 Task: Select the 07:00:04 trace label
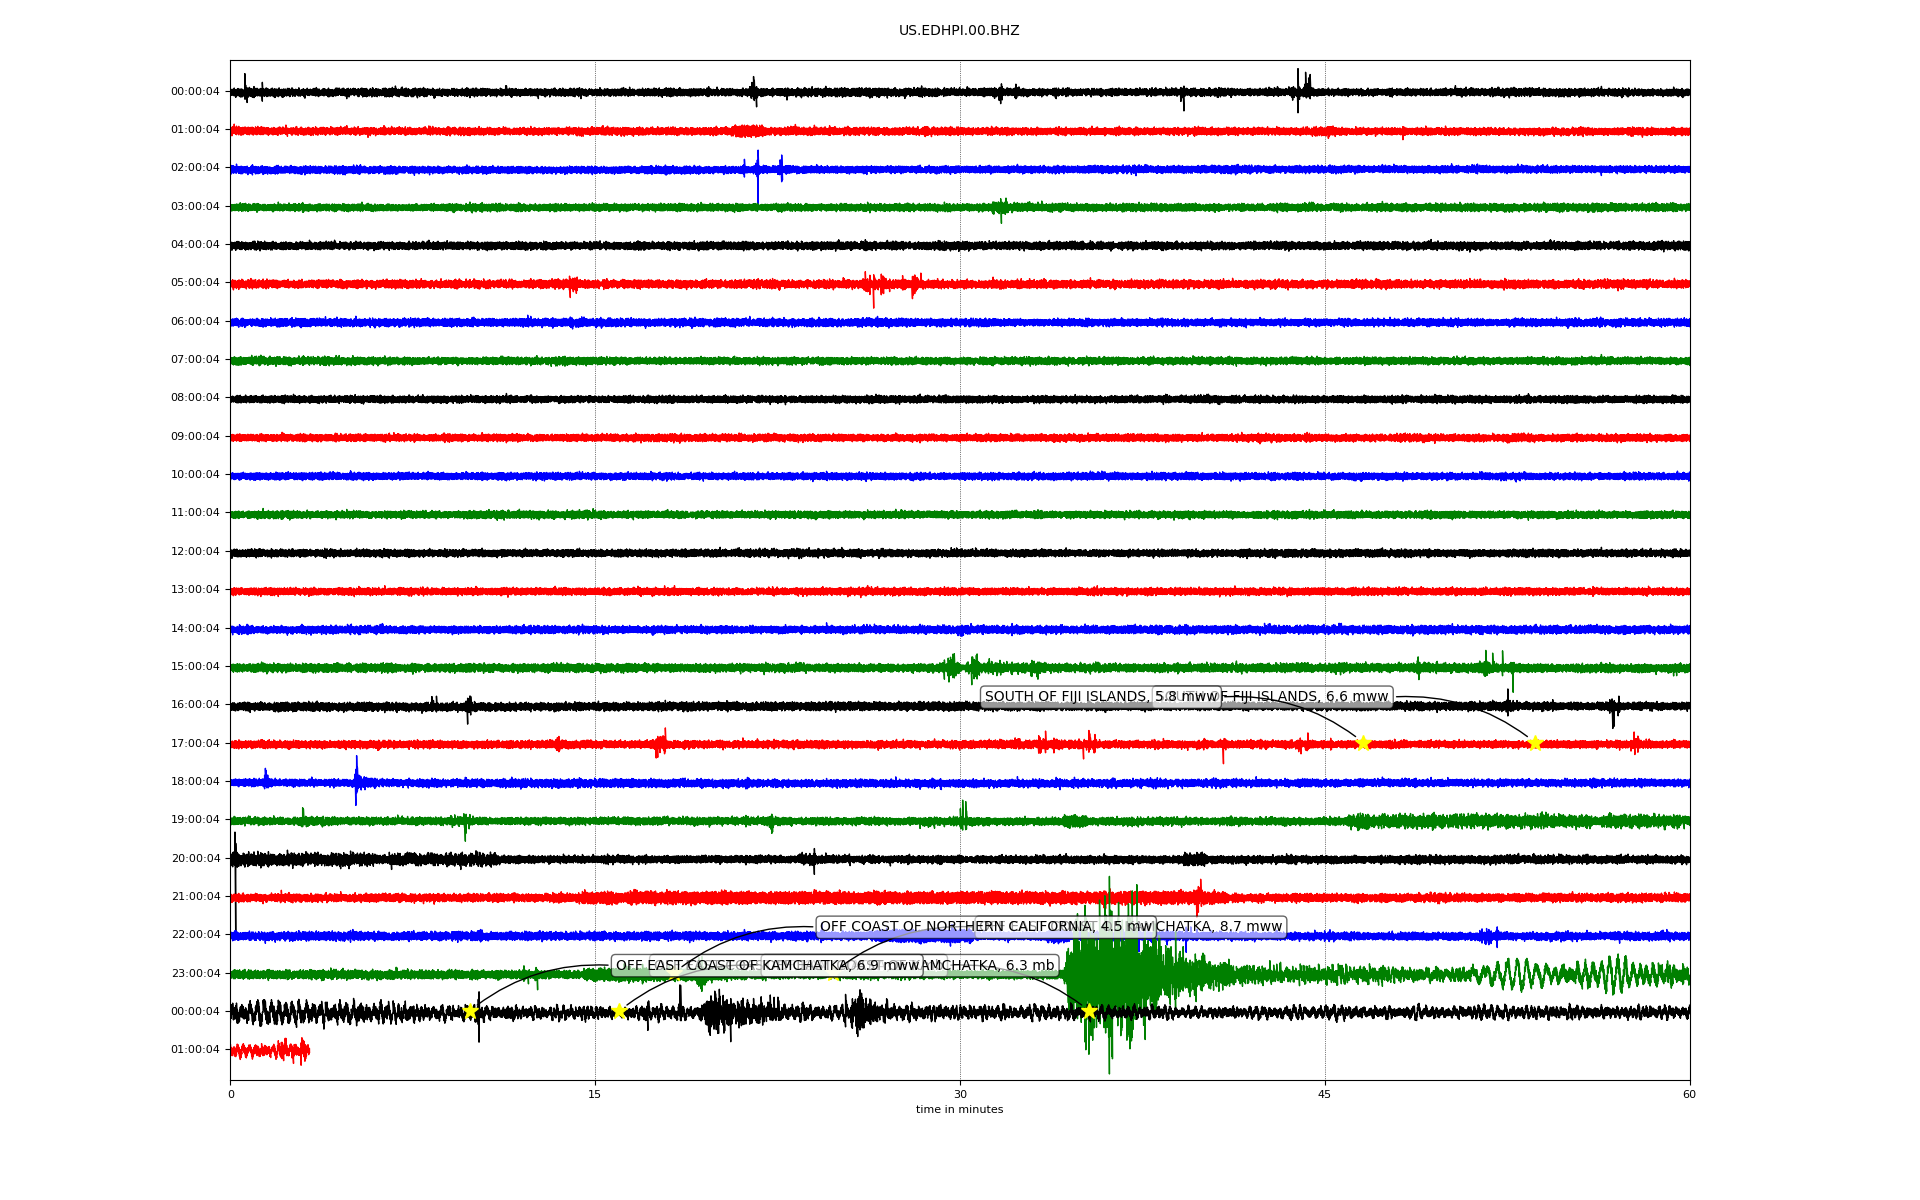pyautogui.click(x=195, y=360)
